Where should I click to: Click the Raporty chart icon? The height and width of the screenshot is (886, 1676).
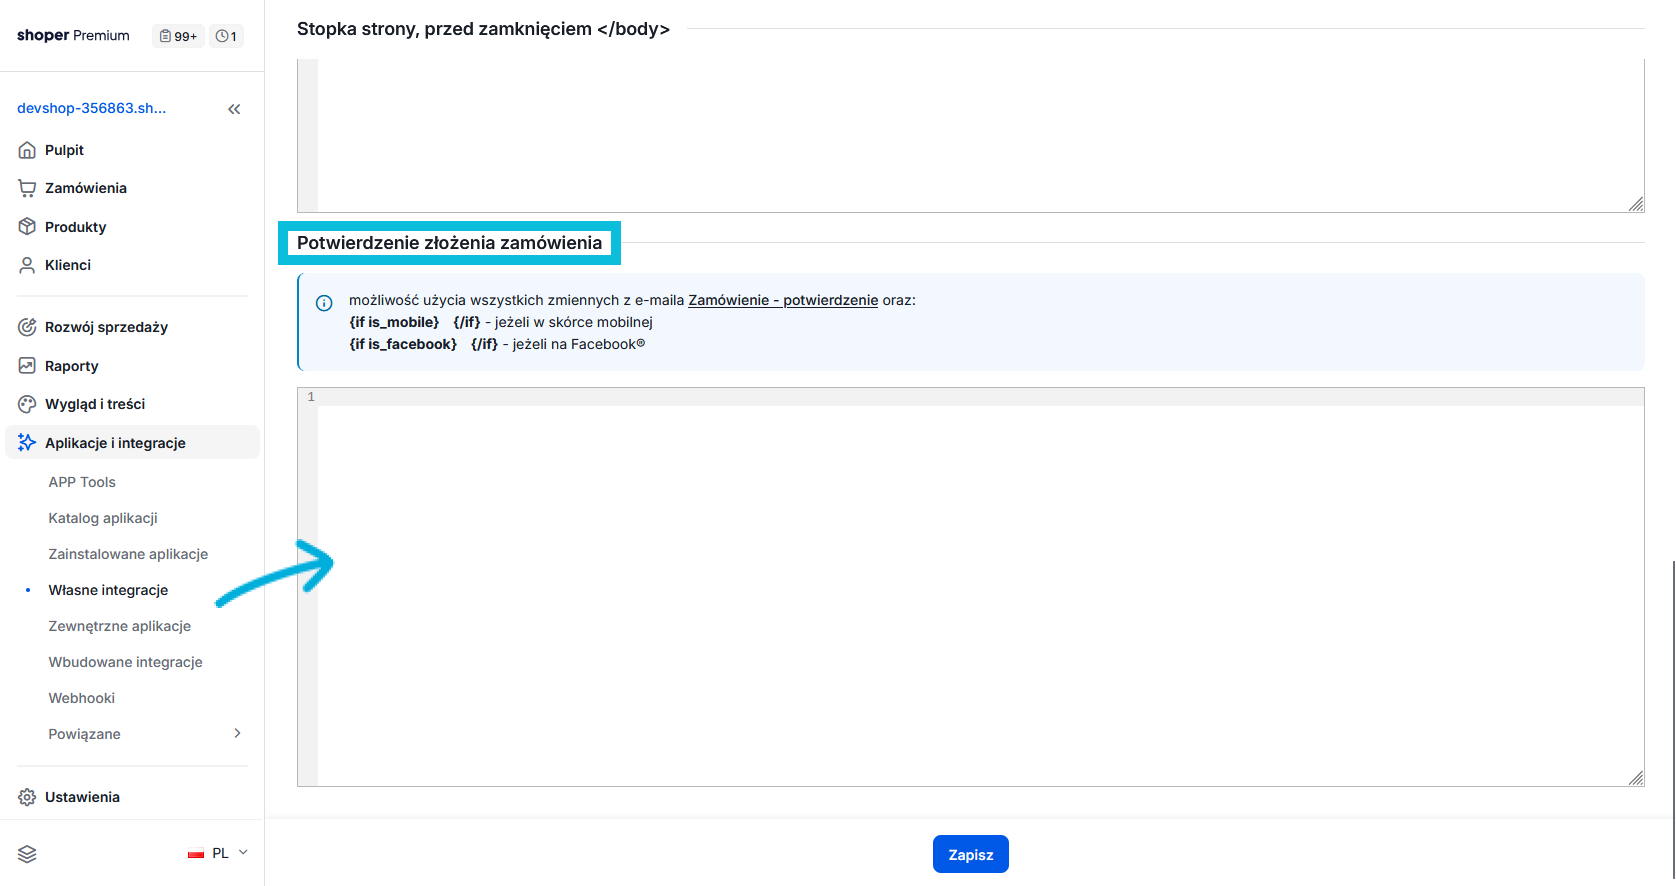27,366
